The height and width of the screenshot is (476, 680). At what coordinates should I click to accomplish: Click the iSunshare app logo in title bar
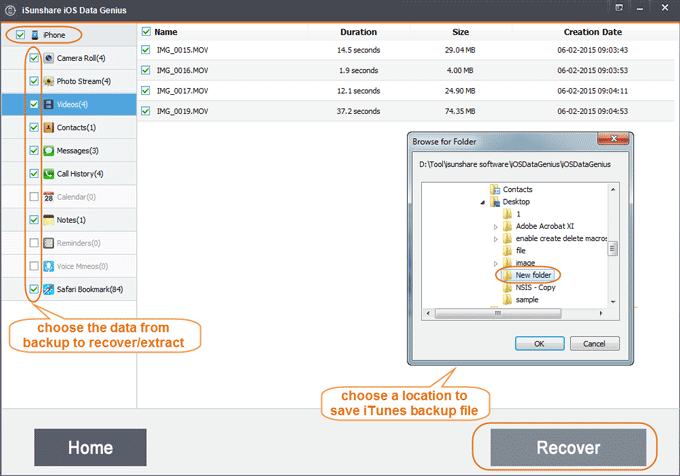pyautogui.click(x=10, y=10)
